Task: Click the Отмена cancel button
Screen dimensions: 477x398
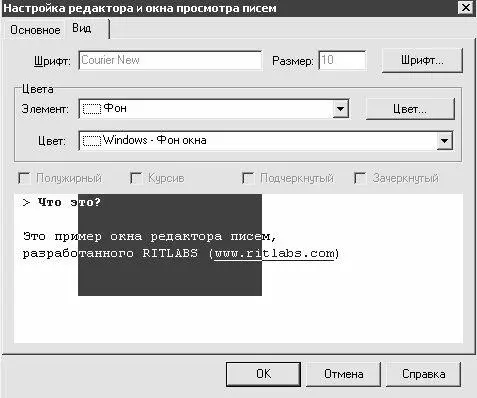Action: pyautogui.click(x=343, y=374)
